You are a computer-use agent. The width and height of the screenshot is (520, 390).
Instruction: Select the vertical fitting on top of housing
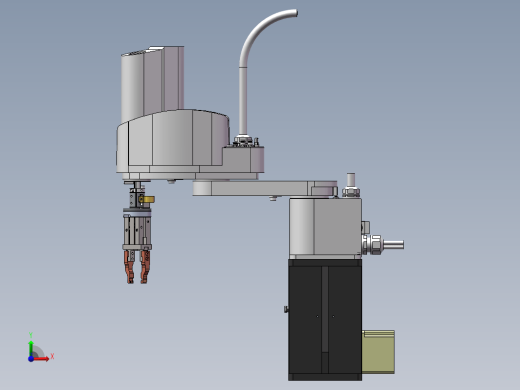pos(351,185)
